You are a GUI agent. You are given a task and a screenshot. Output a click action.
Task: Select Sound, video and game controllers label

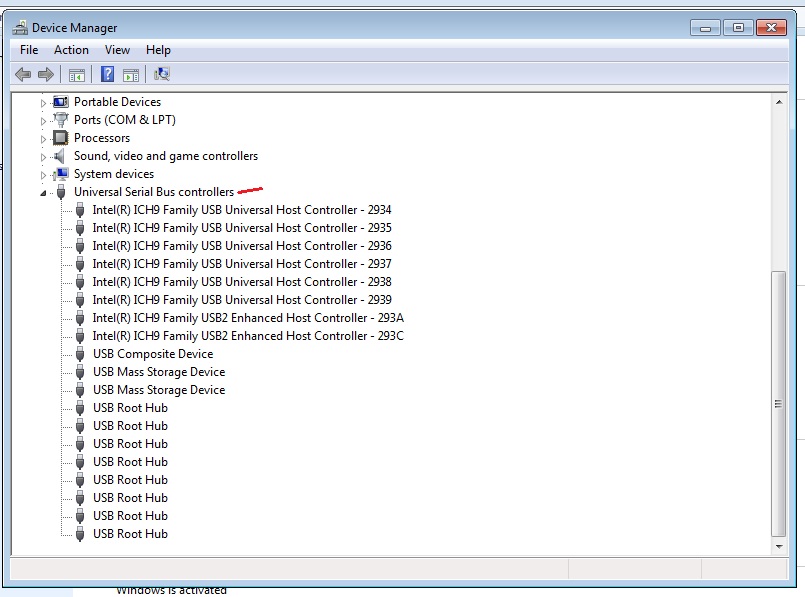coord(166,156)
